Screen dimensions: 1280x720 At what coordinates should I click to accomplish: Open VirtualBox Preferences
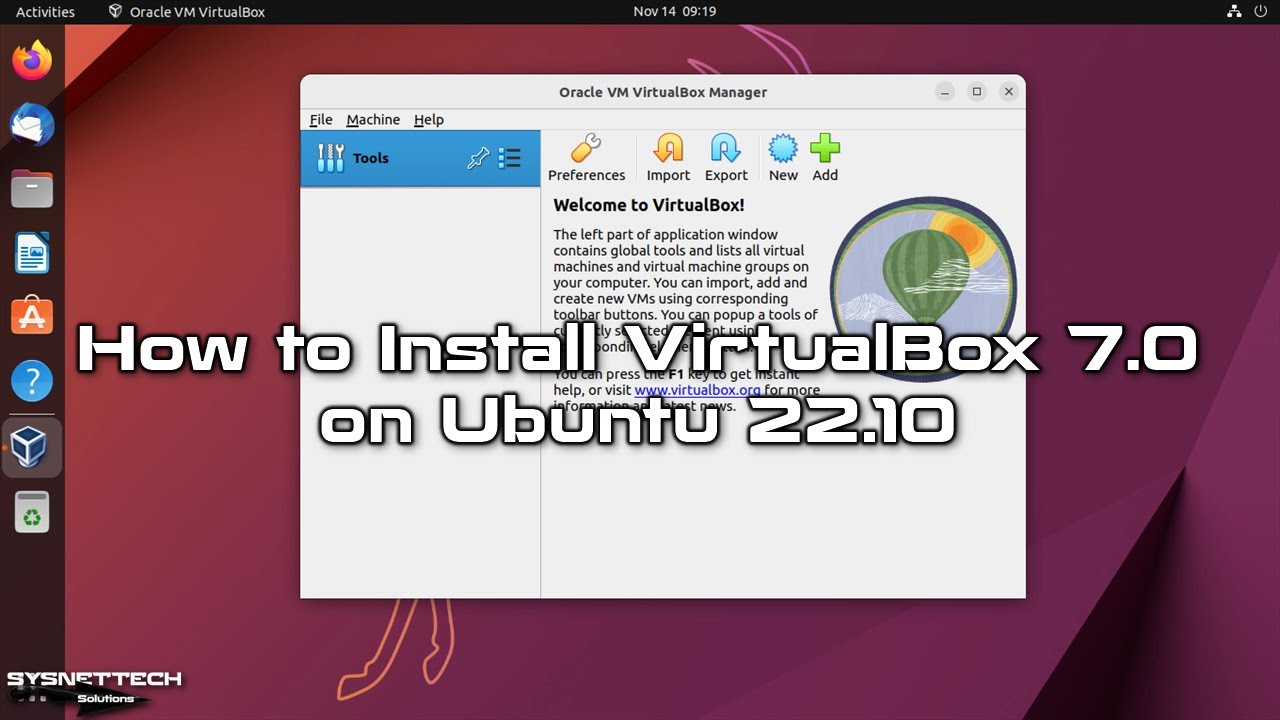click(x=586, y=159)
